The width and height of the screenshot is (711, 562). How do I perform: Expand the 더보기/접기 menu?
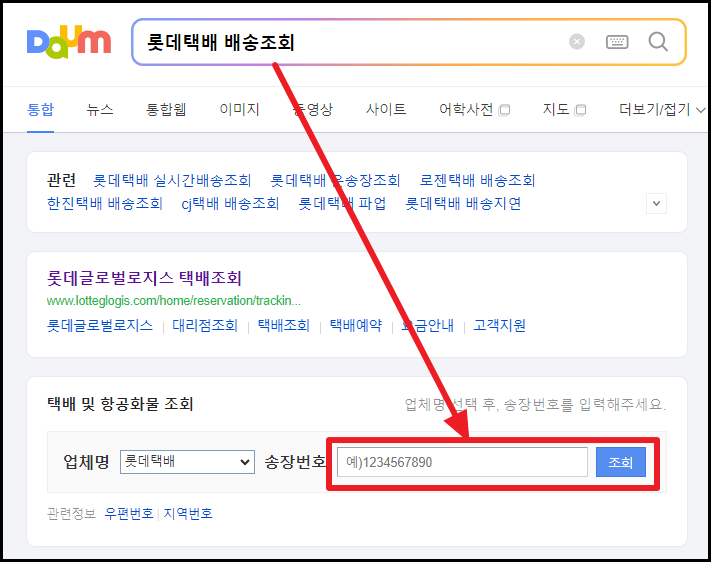coord(662,109)
